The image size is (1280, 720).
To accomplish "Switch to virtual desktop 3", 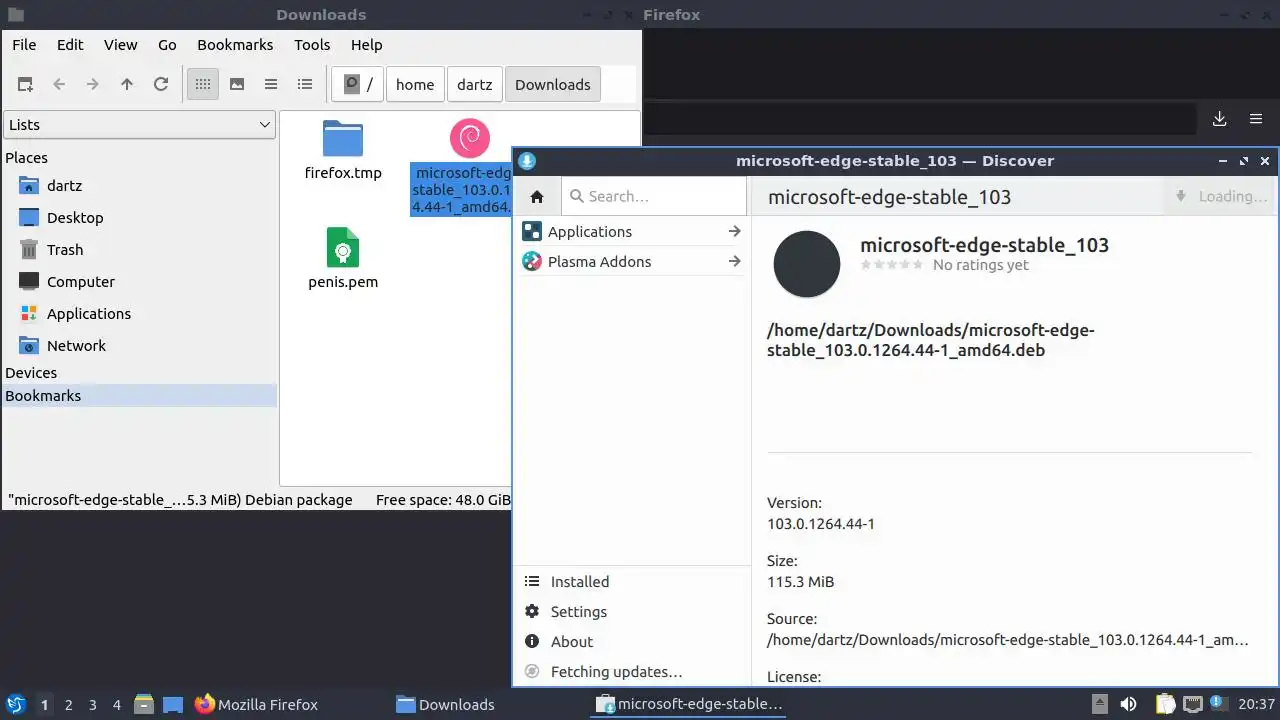I will 93,705.
